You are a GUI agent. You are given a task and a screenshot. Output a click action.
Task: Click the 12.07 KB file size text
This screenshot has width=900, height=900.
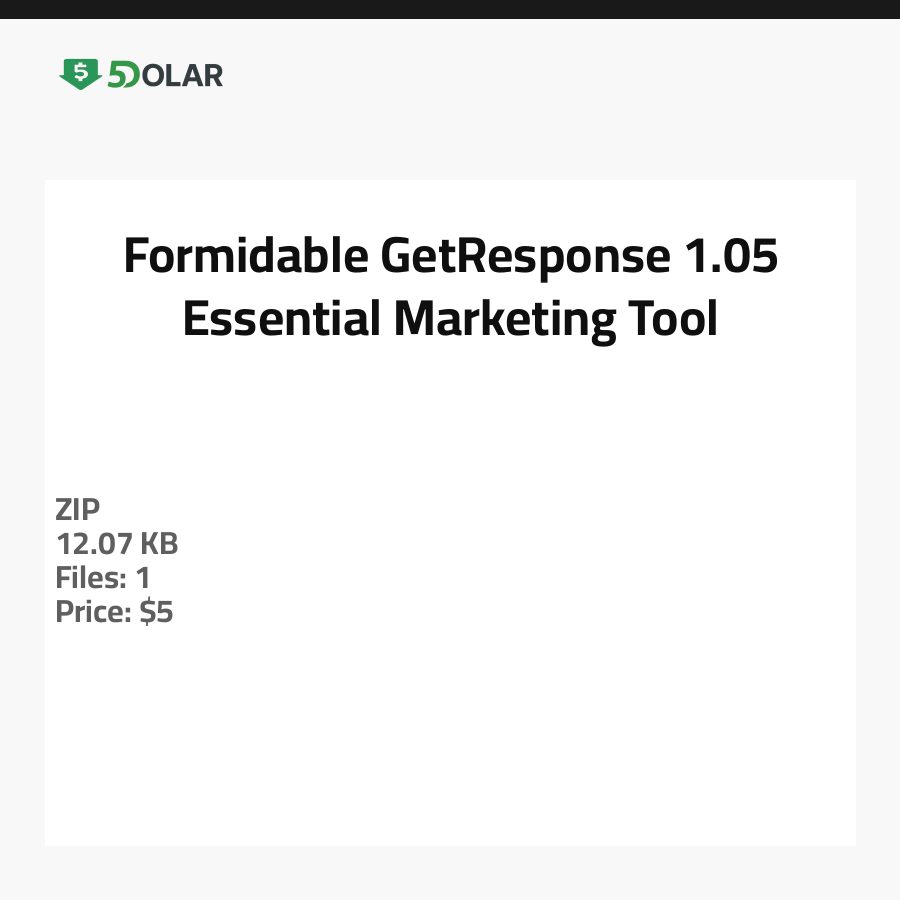point(117,544)
